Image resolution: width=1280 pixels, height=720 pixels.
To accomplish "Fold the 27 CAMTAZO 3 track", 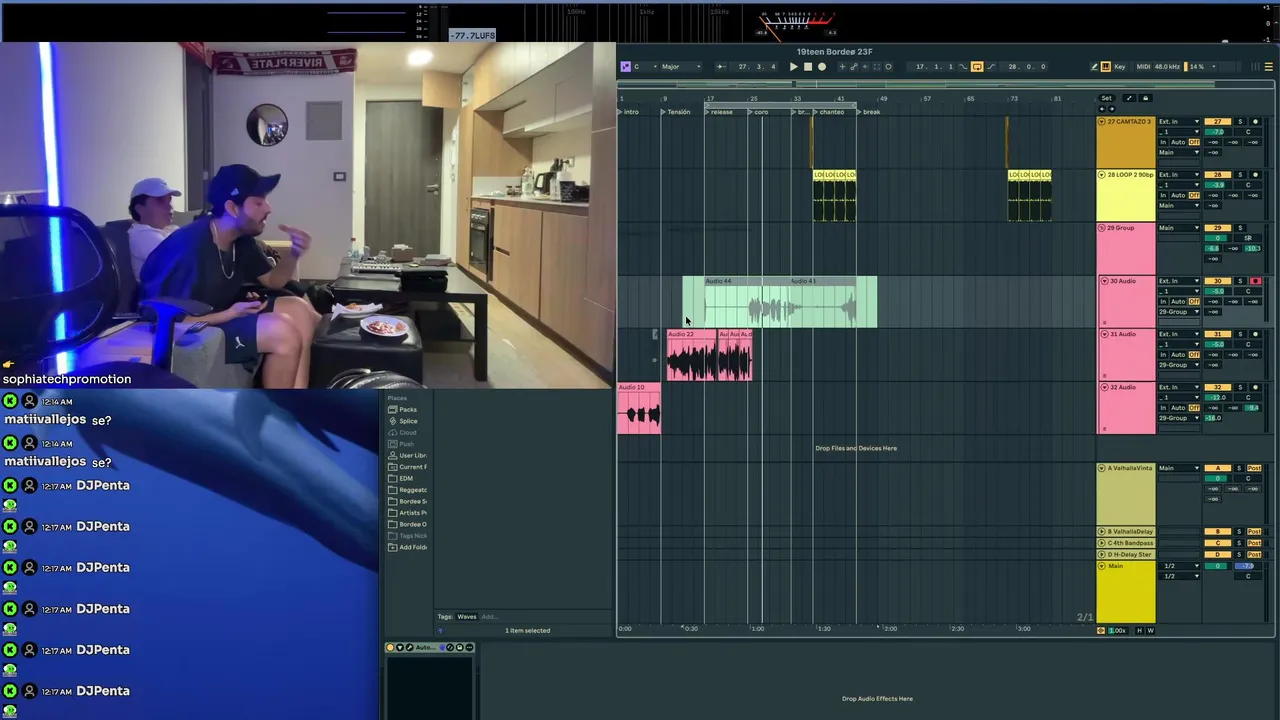I will click(1102, 122).
